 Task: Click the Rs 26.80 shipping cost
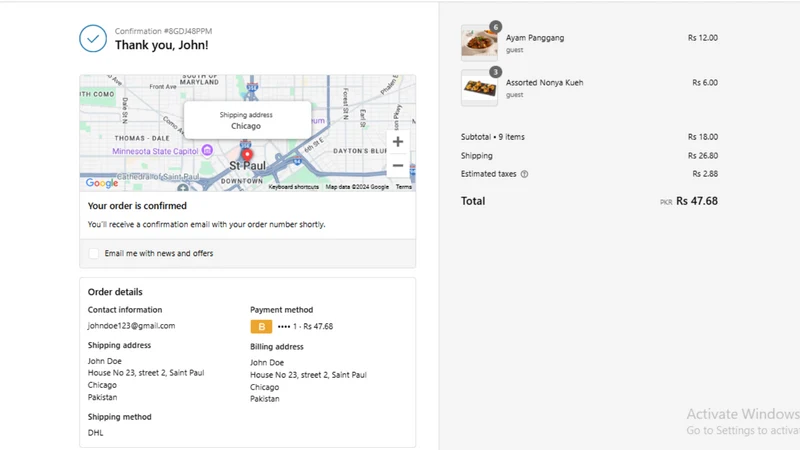703,156
